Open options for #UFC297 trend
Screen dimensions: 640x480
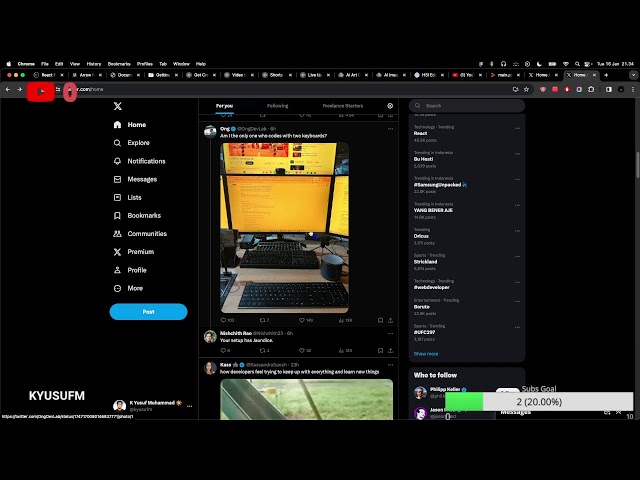click(x=517, y=327)
